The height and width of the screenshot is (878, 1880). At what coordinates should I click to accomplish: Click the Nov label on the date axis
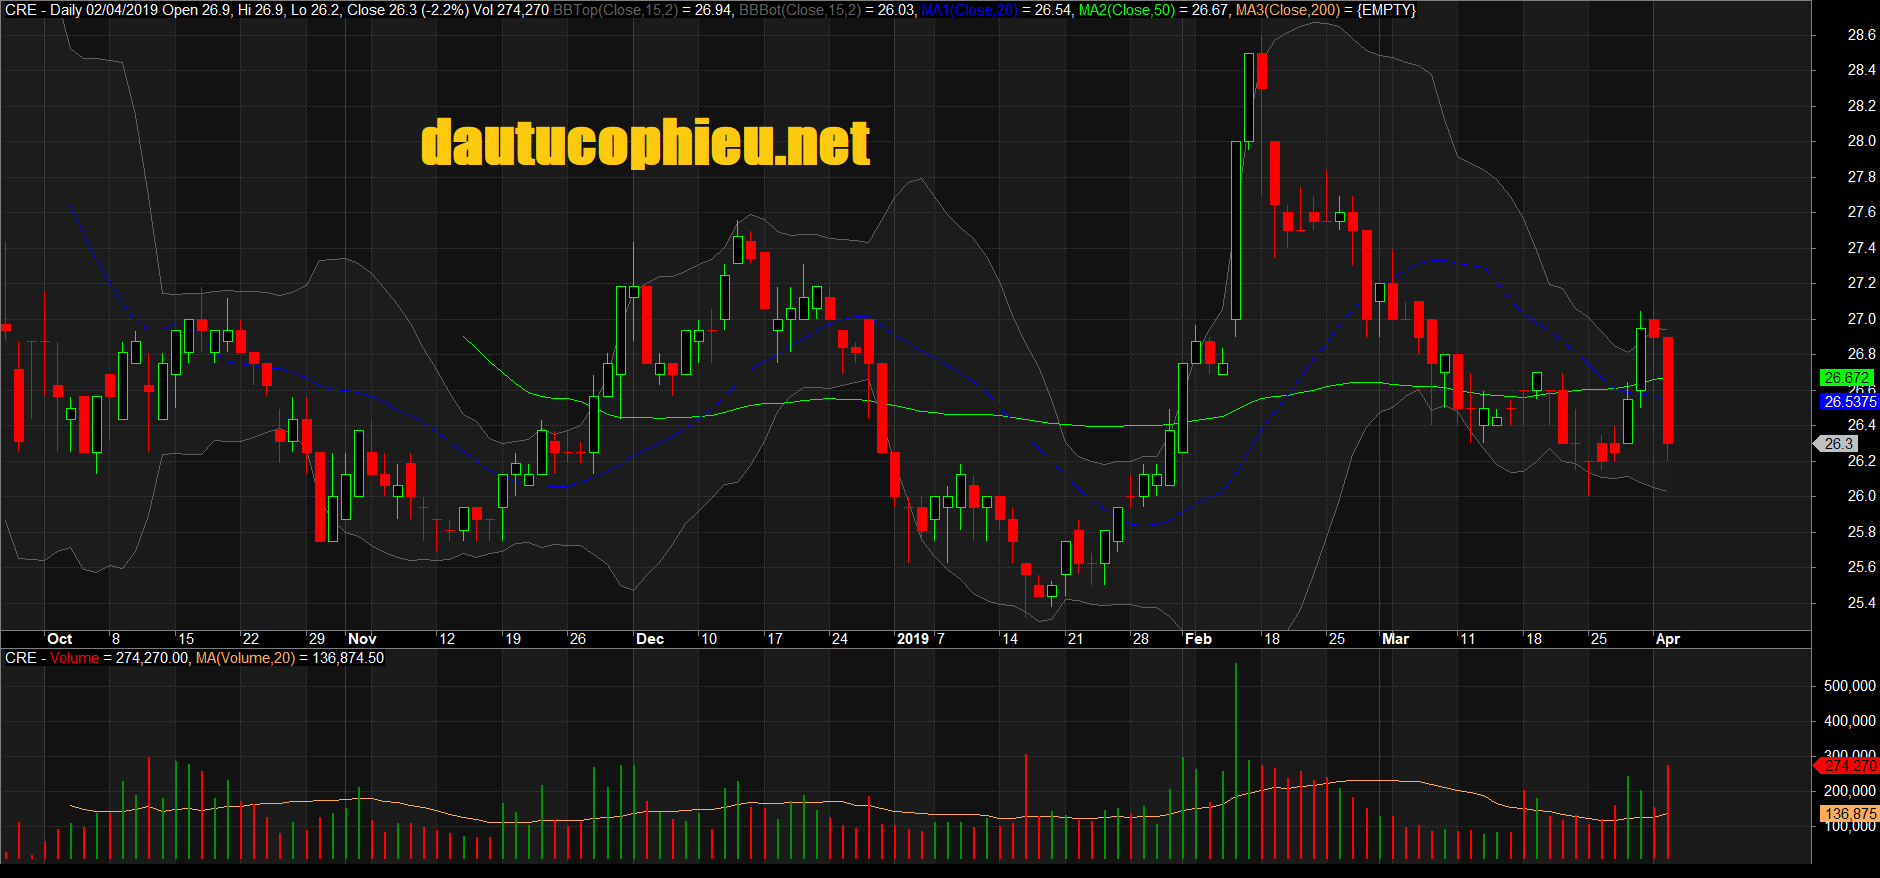[362, 639]
